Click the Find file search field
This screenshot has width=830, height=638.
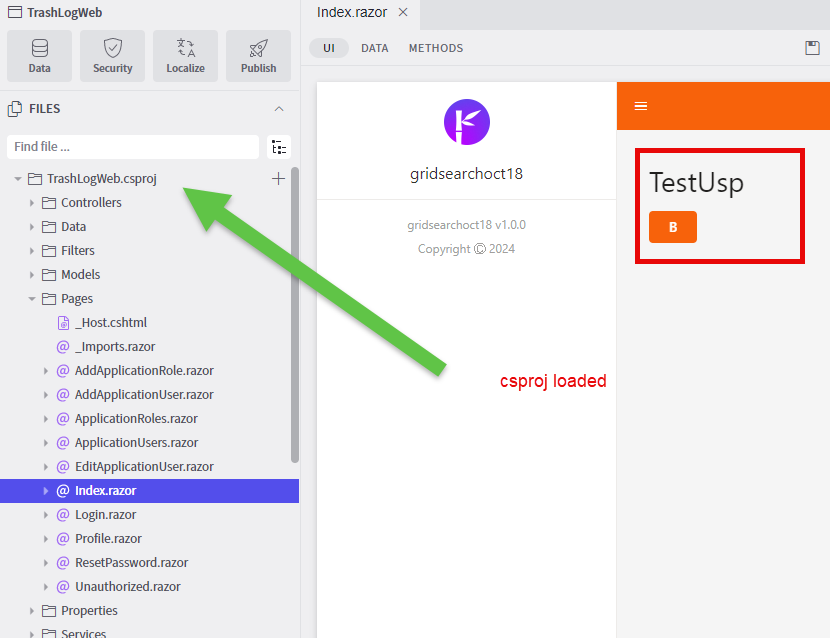[132, 147]
